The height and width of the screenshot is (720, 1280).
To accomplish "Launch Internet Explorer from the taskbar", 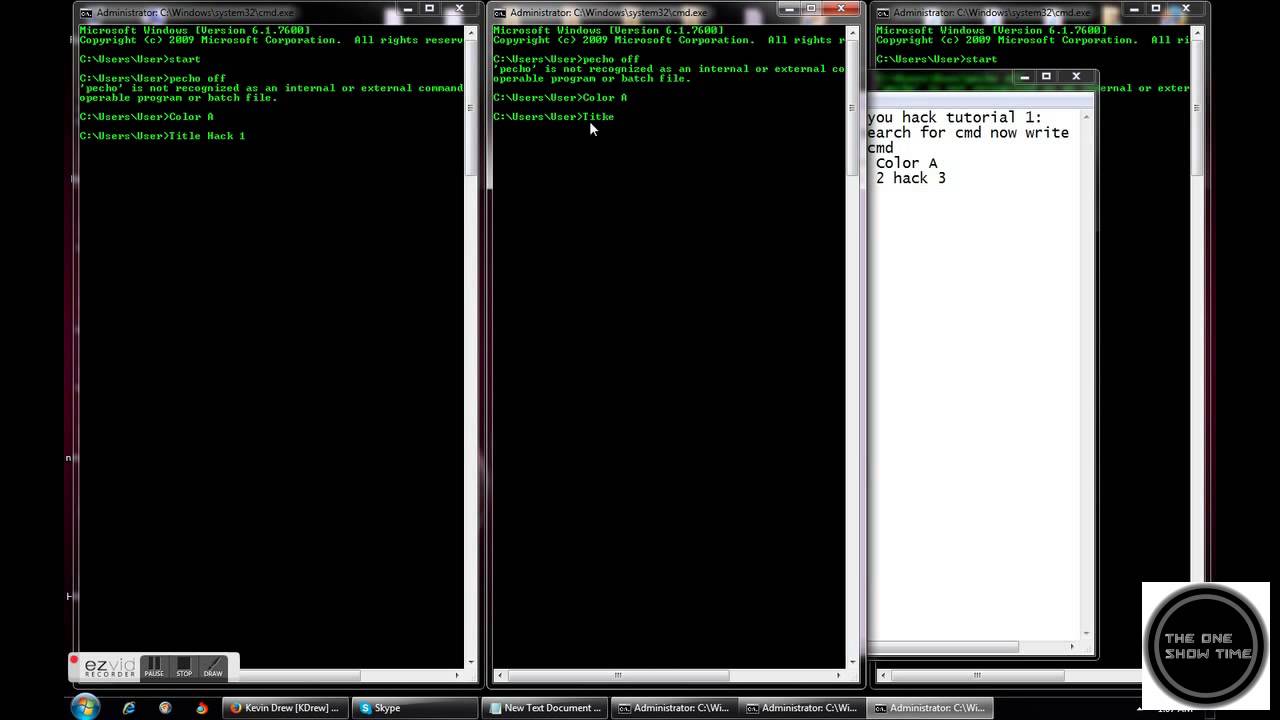I will pos(129,708).
